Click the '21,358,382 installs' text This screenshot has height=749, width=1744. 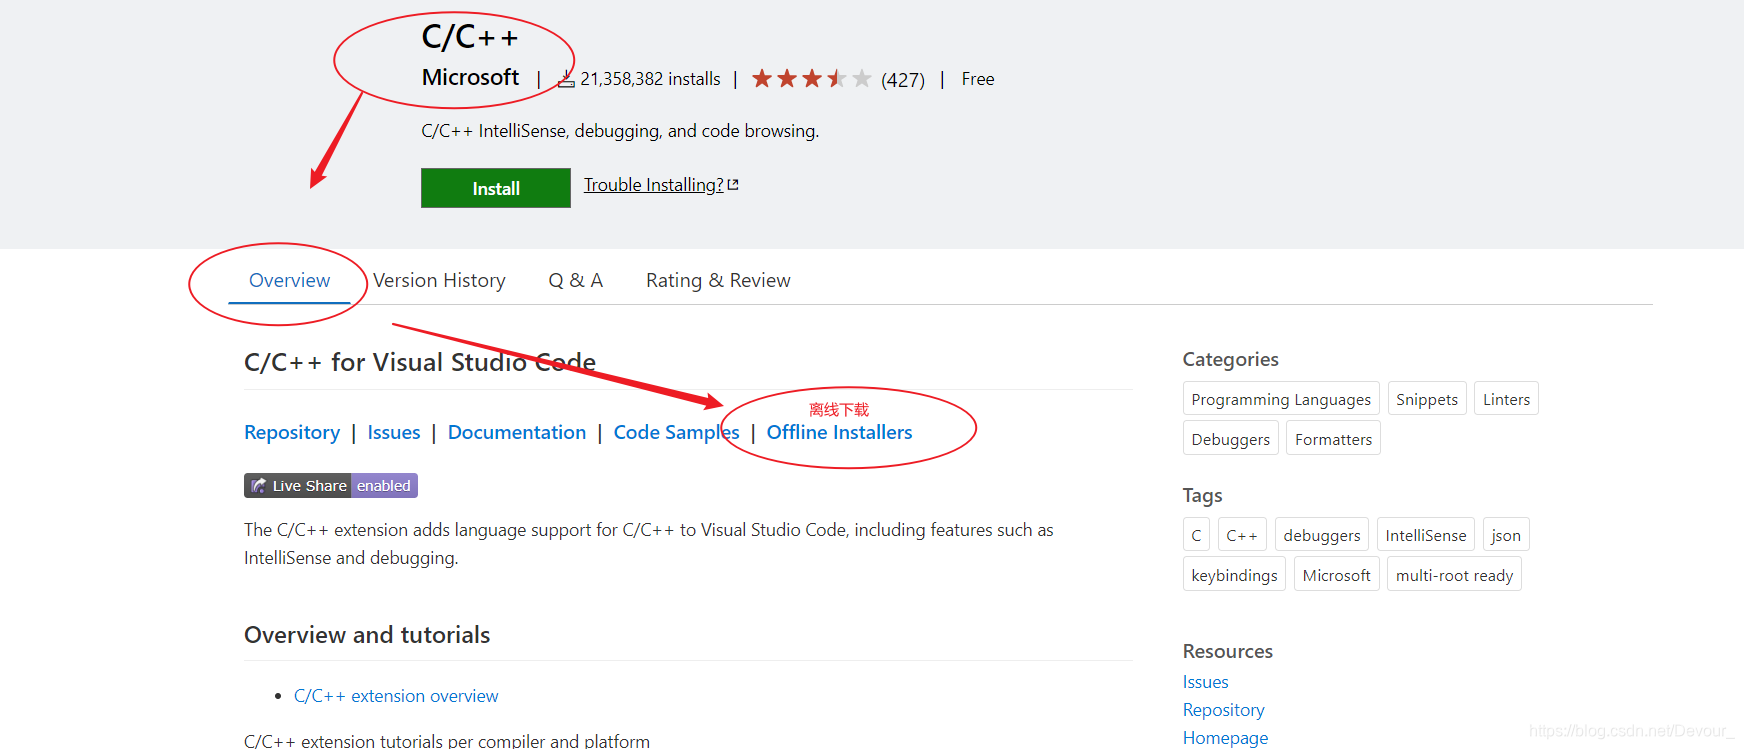(650, 79)
